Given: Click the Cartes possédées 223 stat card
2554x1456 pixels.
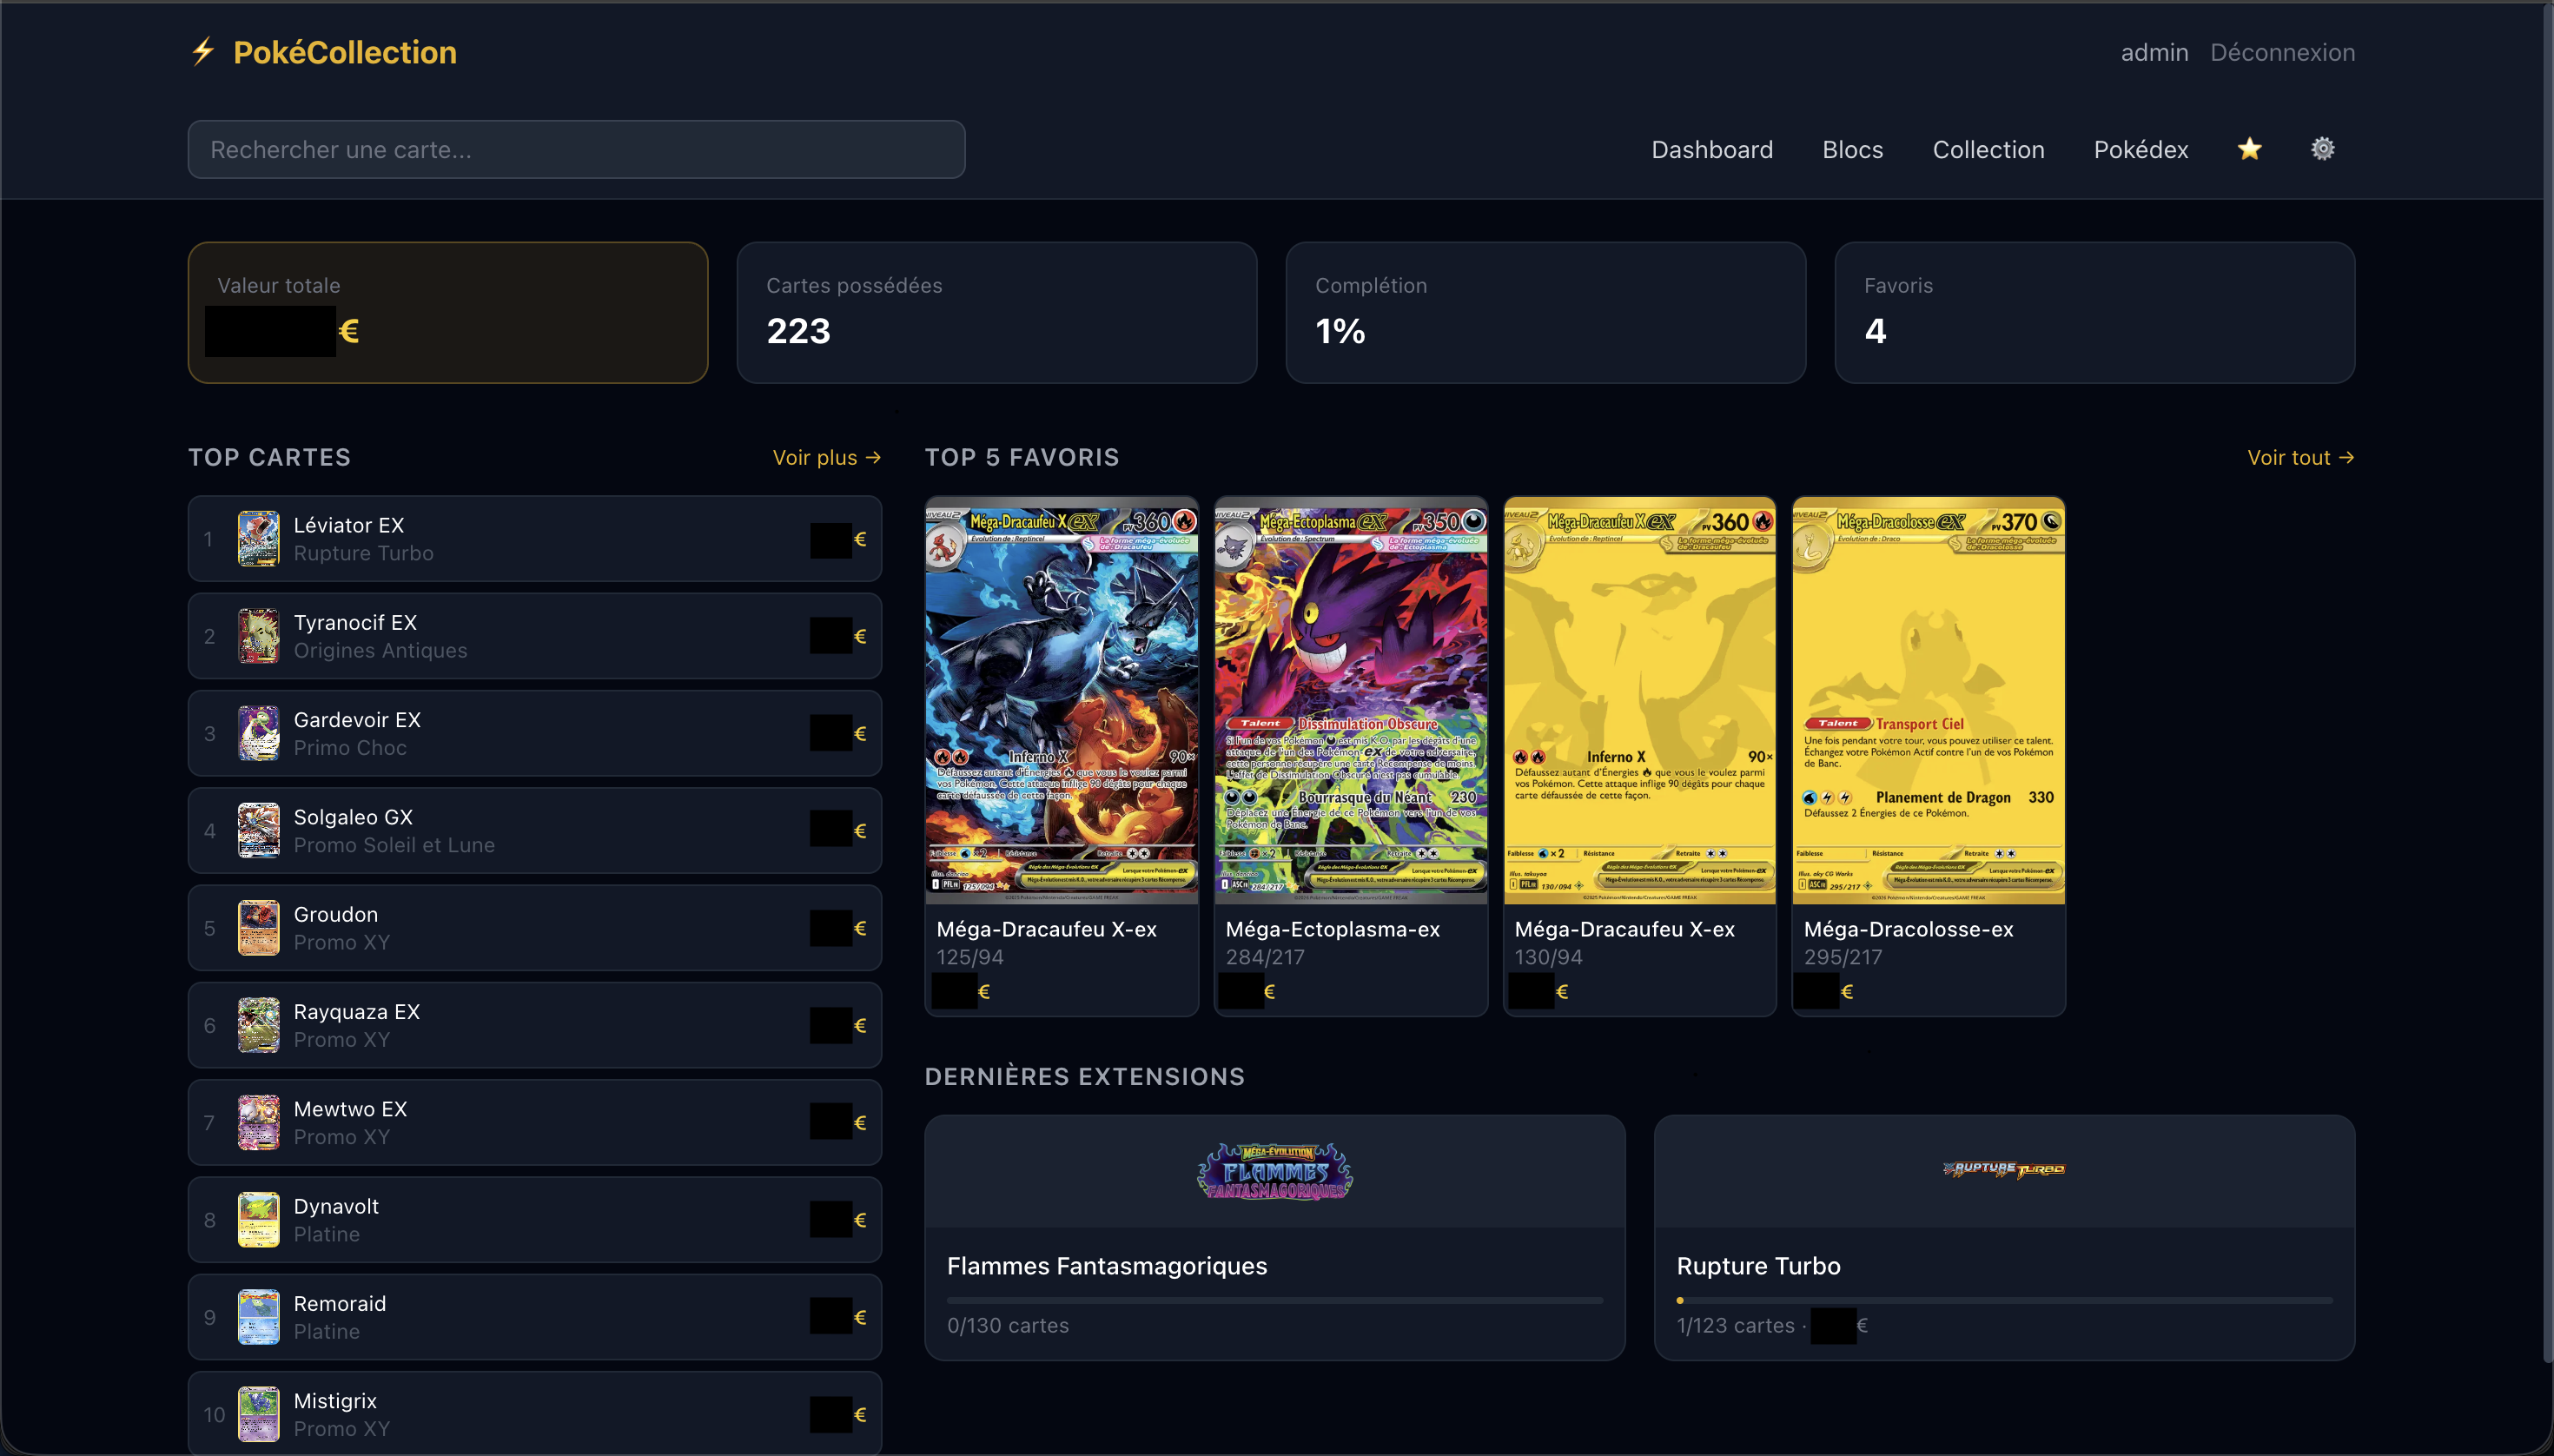Looking at the screenshot, I should coord(997,312).
